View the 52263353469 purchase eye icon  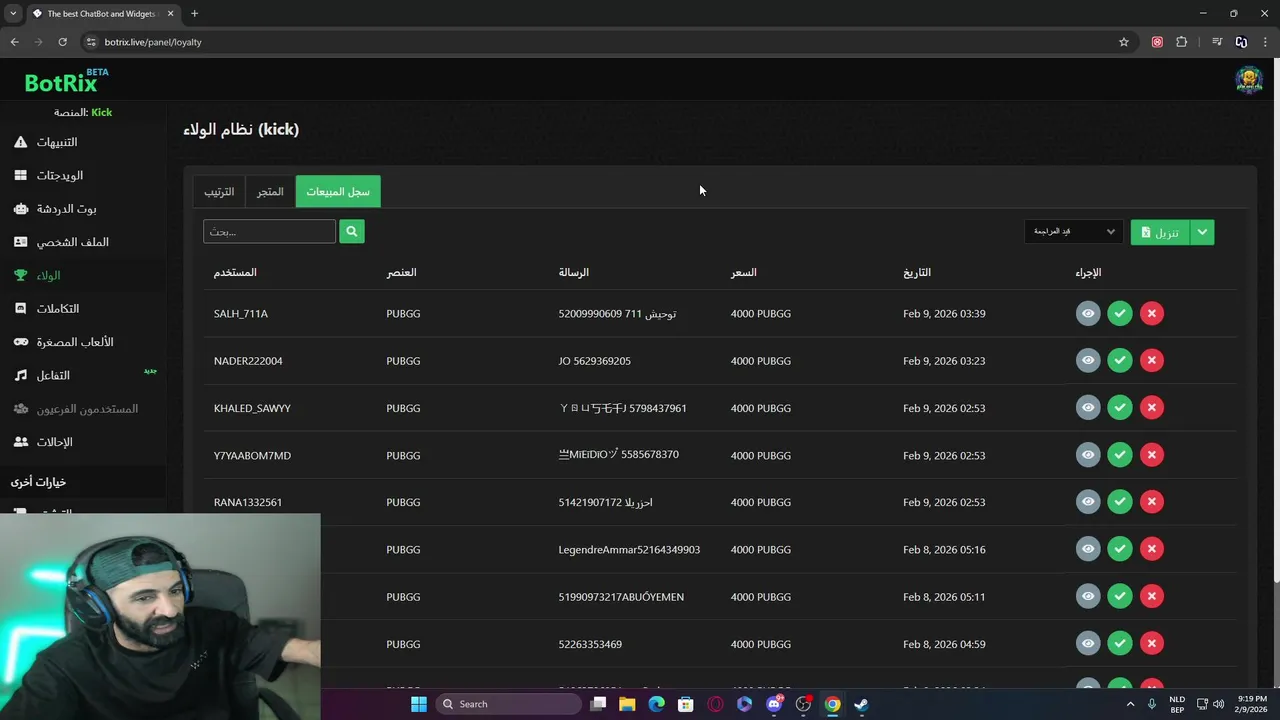(1088, 643)
